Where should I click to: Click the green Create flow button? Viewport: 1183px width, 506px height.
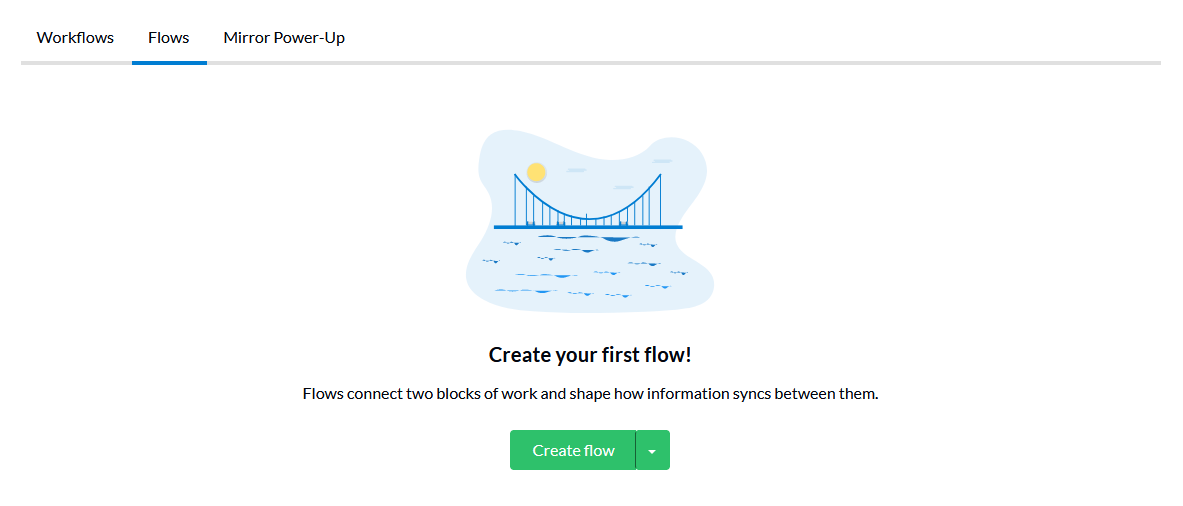tap(573, 450)
